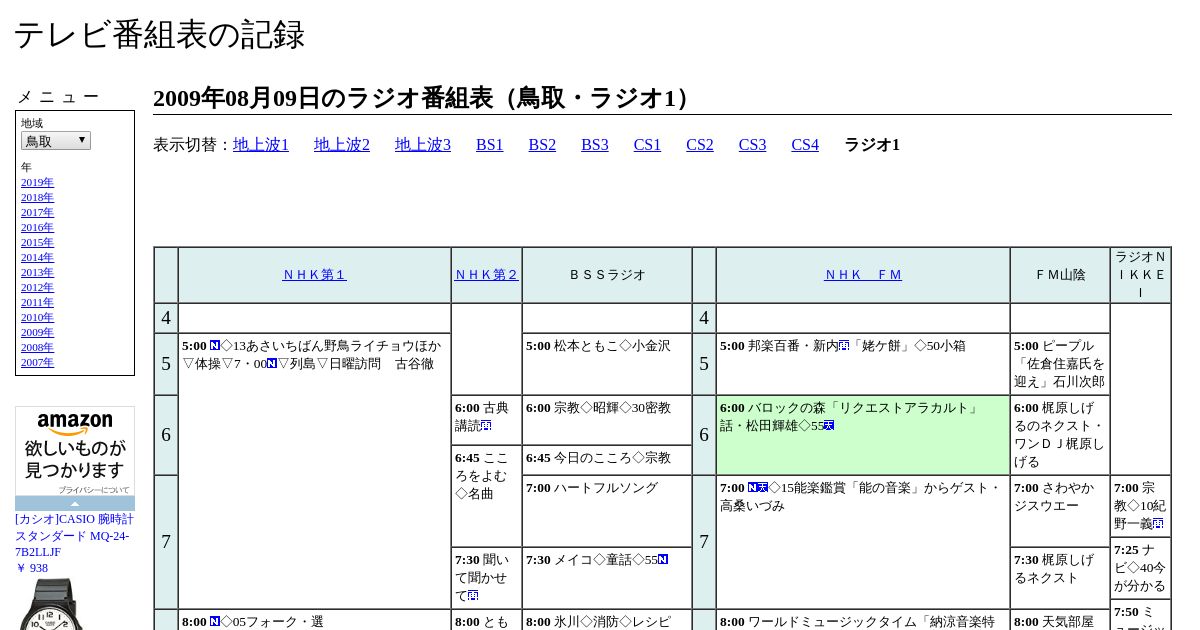1200x630 pixels.
Task: Open the ＮＨＫ ＦＭ channel header link
Action: click(x=863, y=275)
